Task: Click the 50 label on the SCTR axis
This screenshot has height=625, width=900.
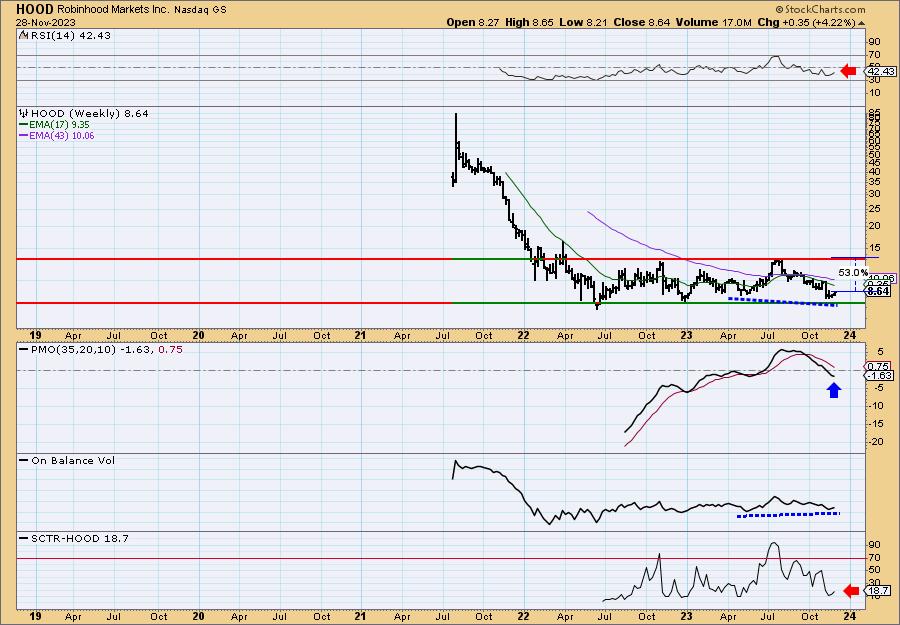Action: (874, 570)
